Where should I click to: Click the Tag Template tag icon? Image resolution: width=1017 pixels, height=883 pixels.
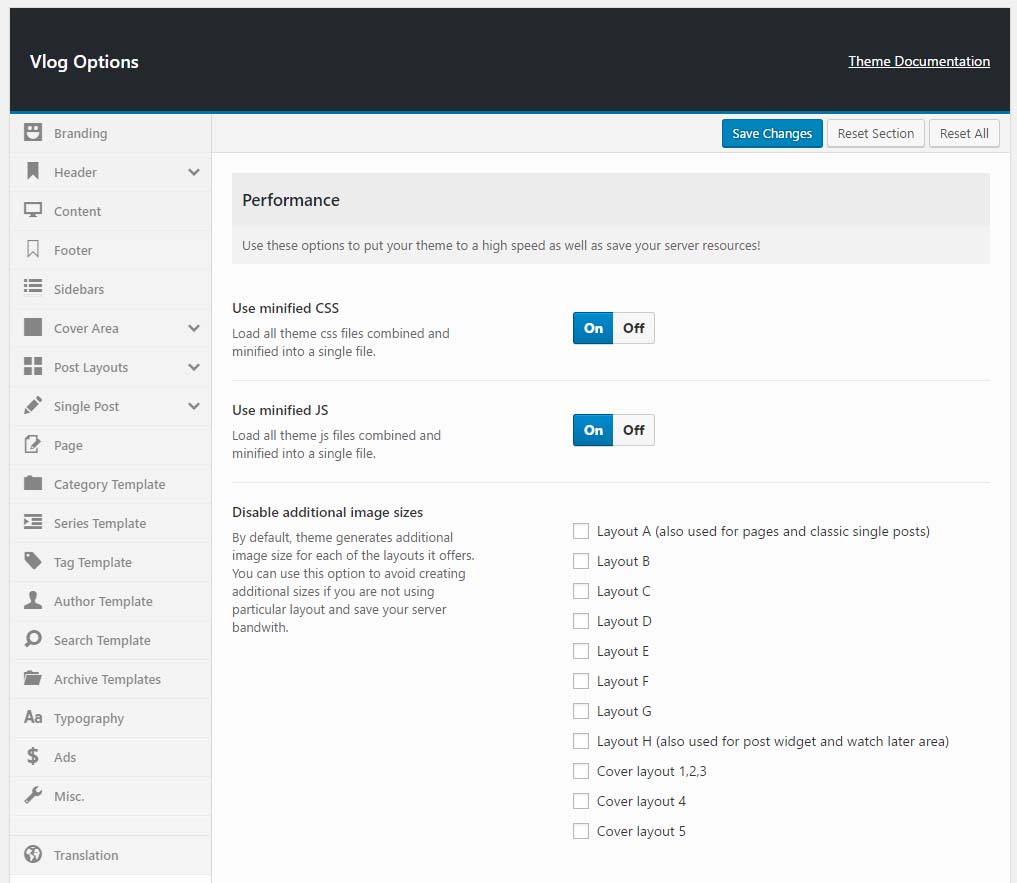(x=31, y=562)
